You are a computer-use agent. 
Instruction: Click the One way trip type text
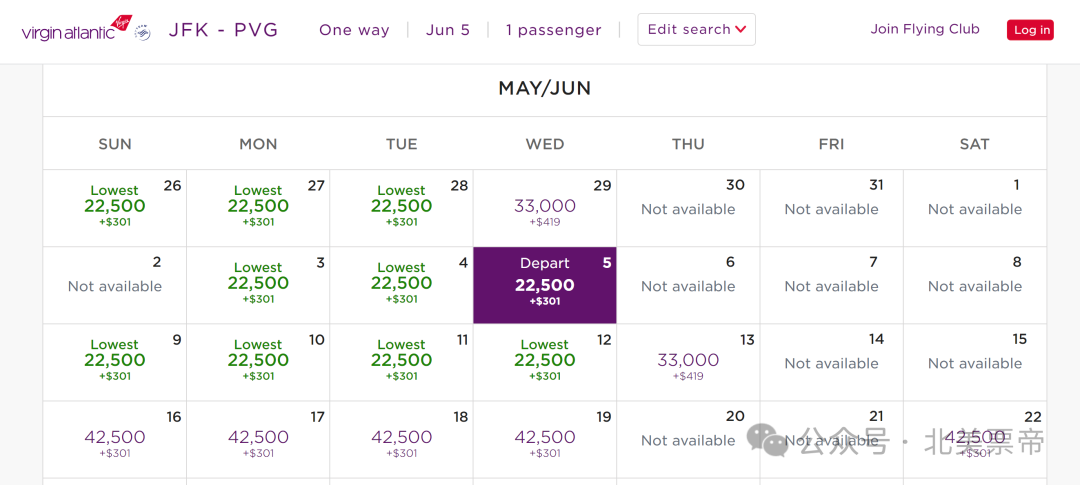354,30
